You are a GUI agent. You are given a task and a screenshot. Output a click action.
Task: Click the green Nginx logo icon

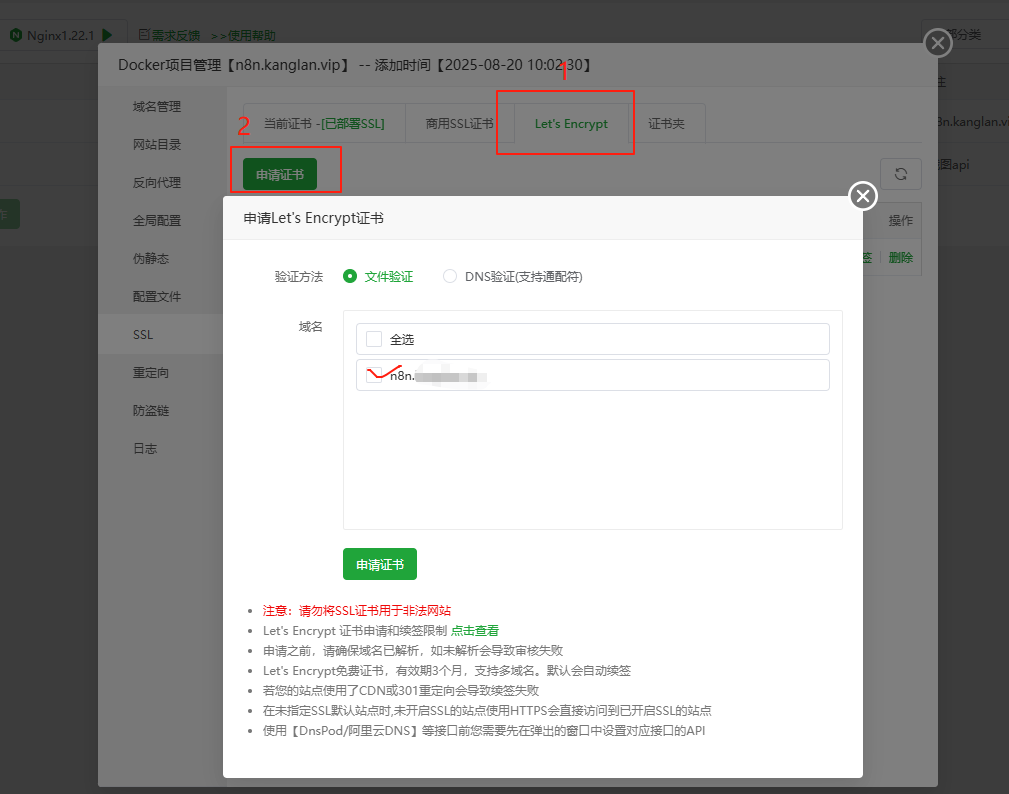click(16, 35)
